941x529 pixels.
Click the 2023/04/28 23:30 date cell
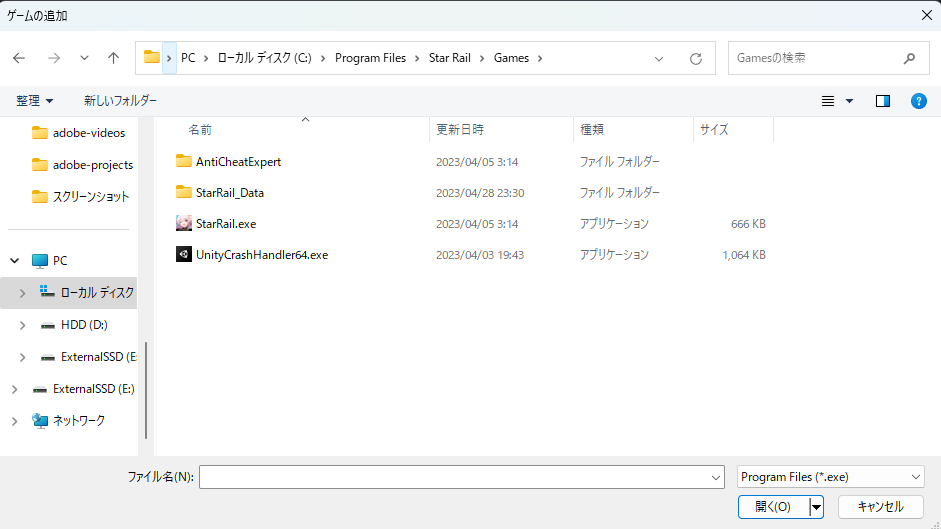(x=480, y=193)
